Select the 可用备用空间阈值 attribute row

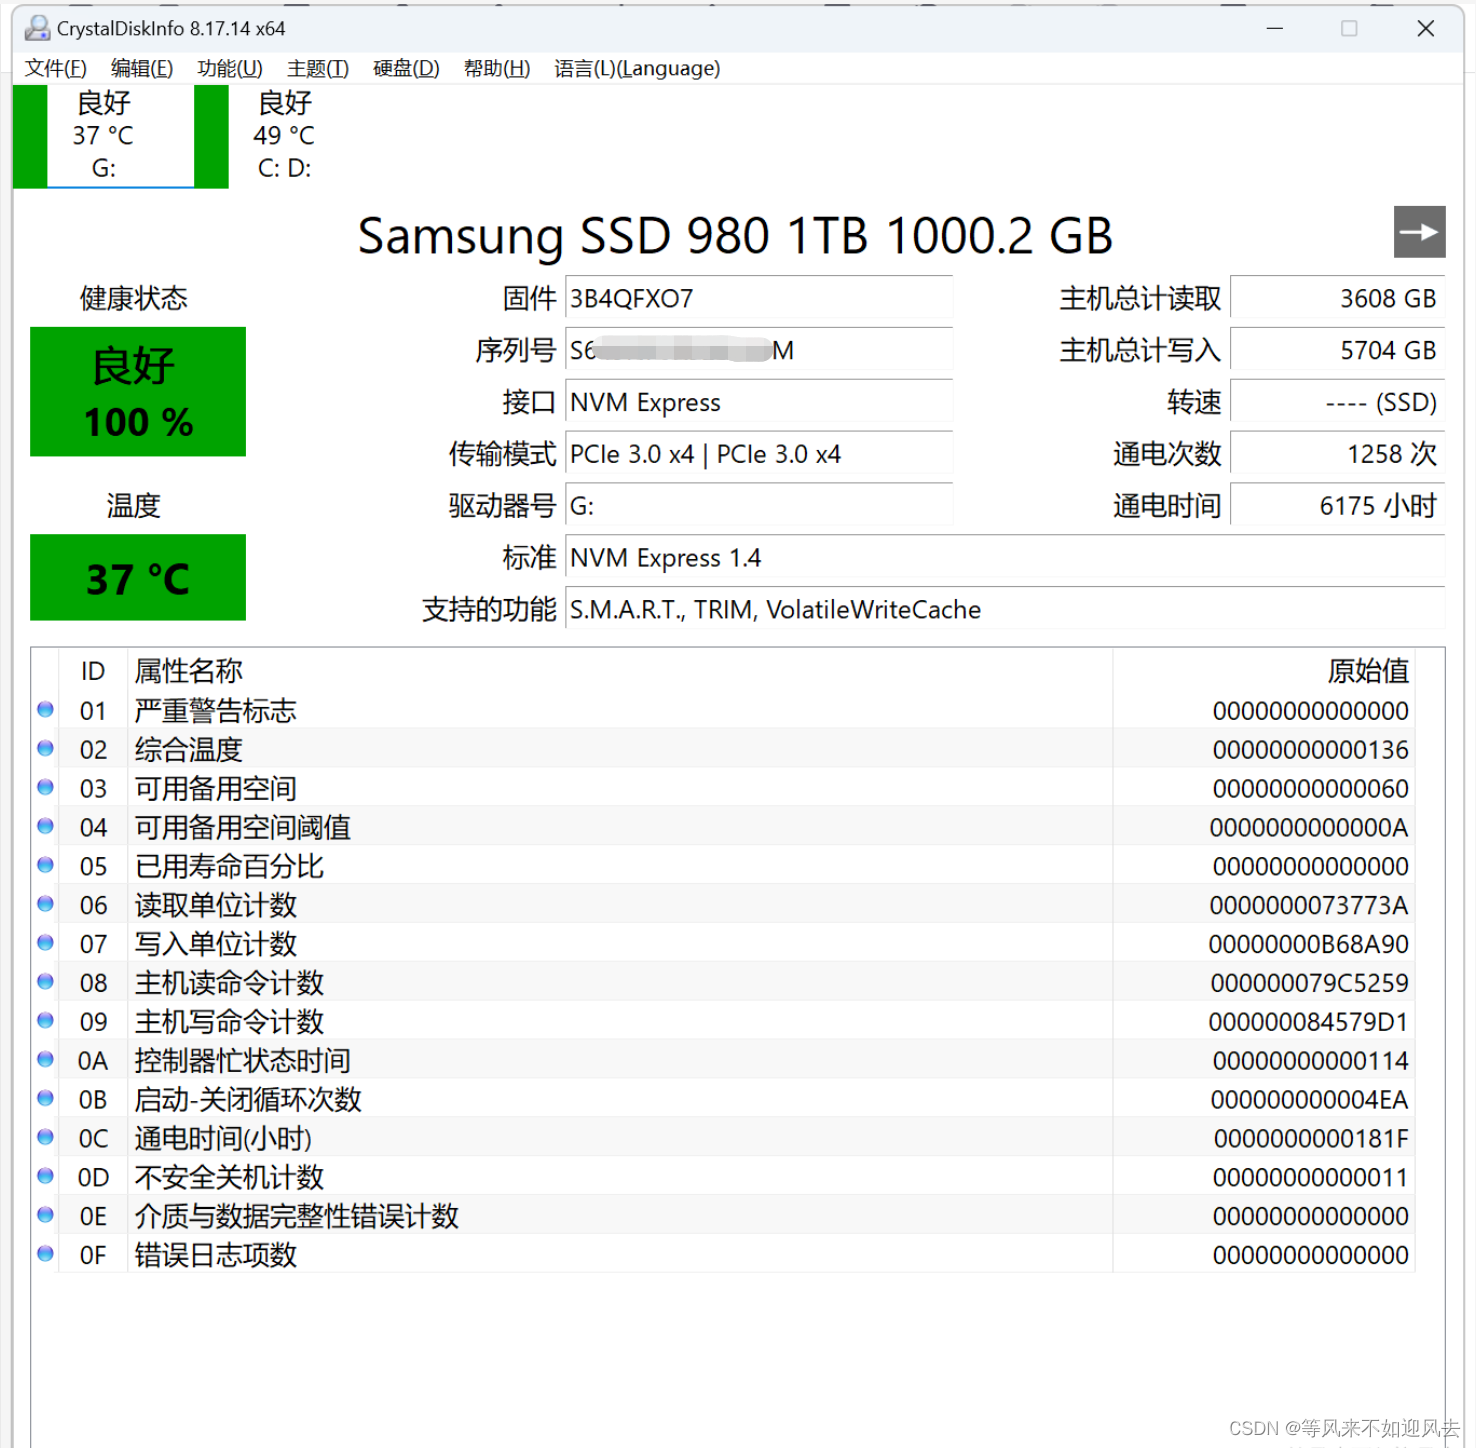coord(723,827)
